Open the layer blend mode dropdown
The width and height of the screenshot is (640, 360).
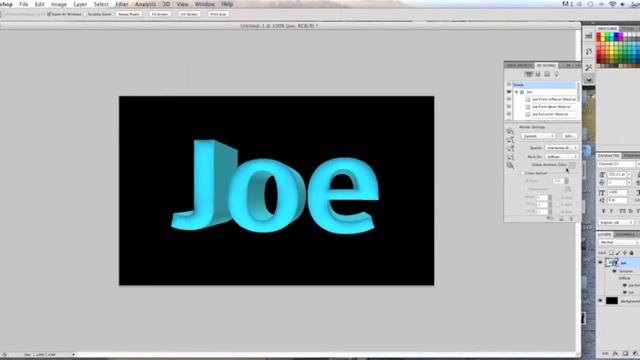point(618,242)
